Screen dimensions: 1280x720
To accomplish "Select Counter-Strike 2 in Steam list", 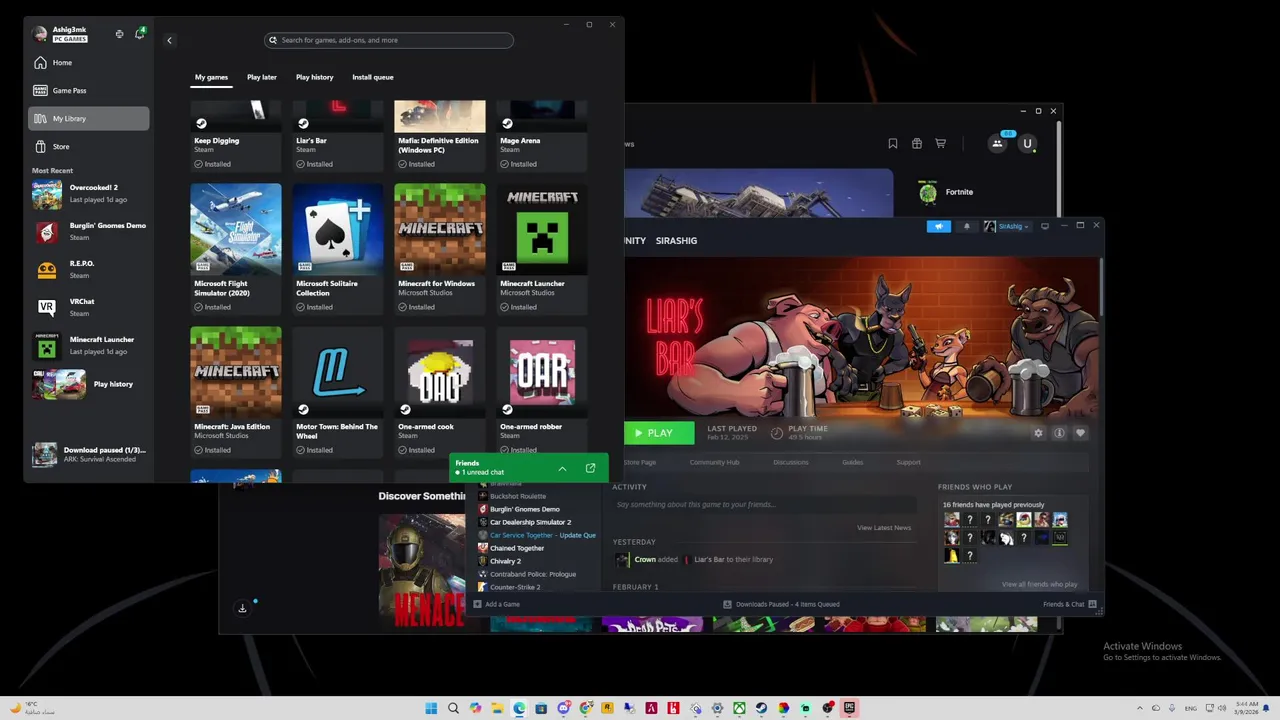I will [x=515, y=587].
